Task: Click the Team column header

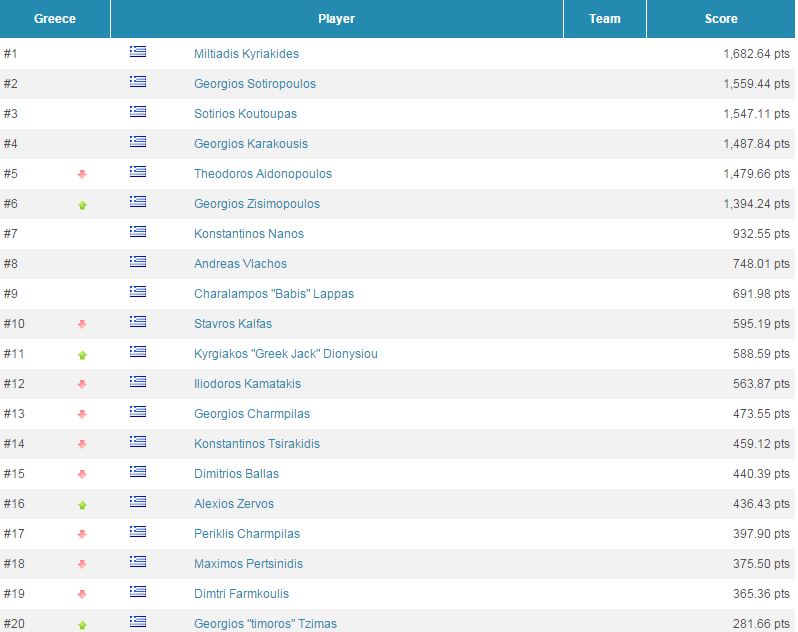Action: 605,19
